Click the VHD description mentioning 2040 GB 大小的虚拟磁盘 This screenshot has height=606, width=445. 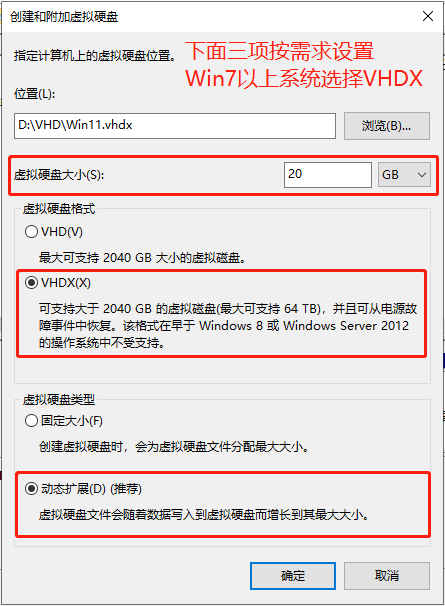click(x=142, y=257)
